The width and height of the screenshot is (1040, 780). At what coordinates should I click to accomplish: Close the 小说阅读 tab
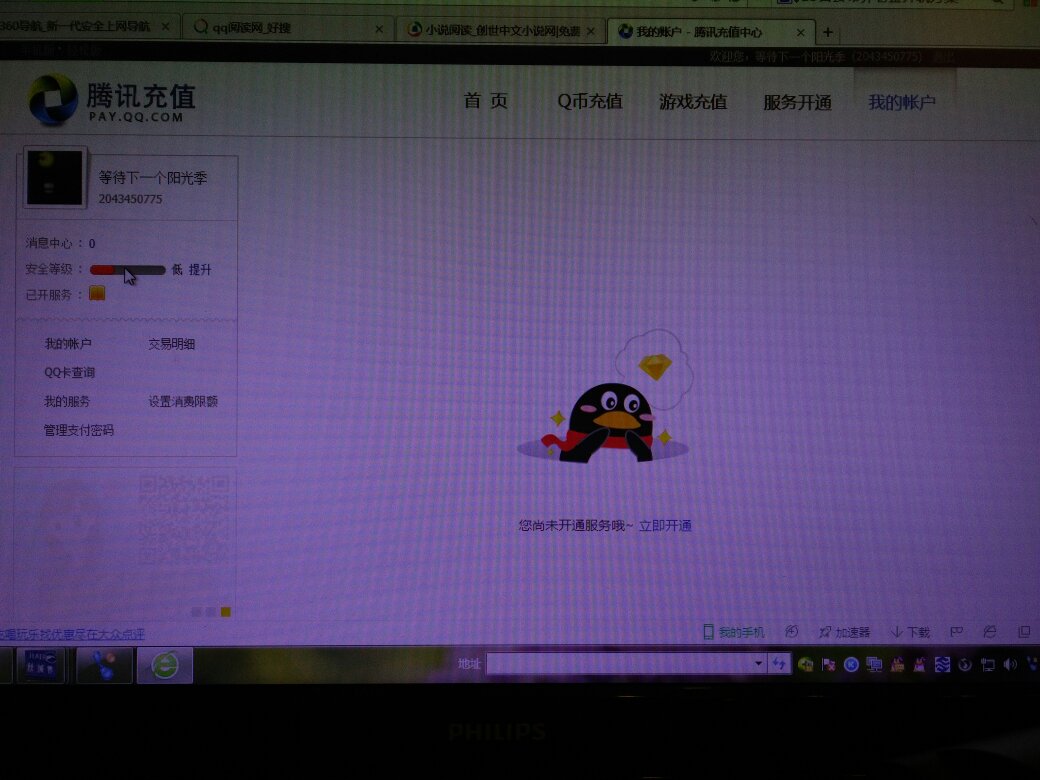tap(590, 31)
